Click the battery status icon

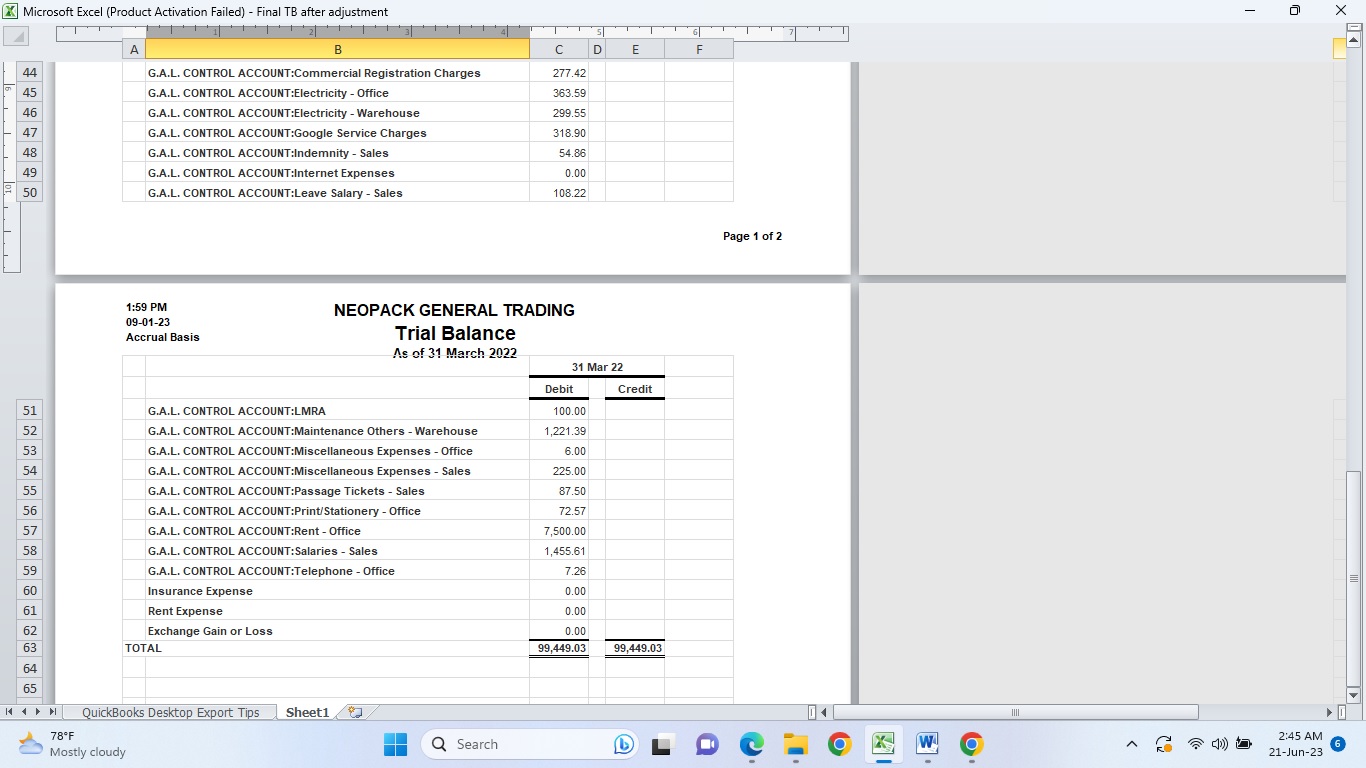1244,744
